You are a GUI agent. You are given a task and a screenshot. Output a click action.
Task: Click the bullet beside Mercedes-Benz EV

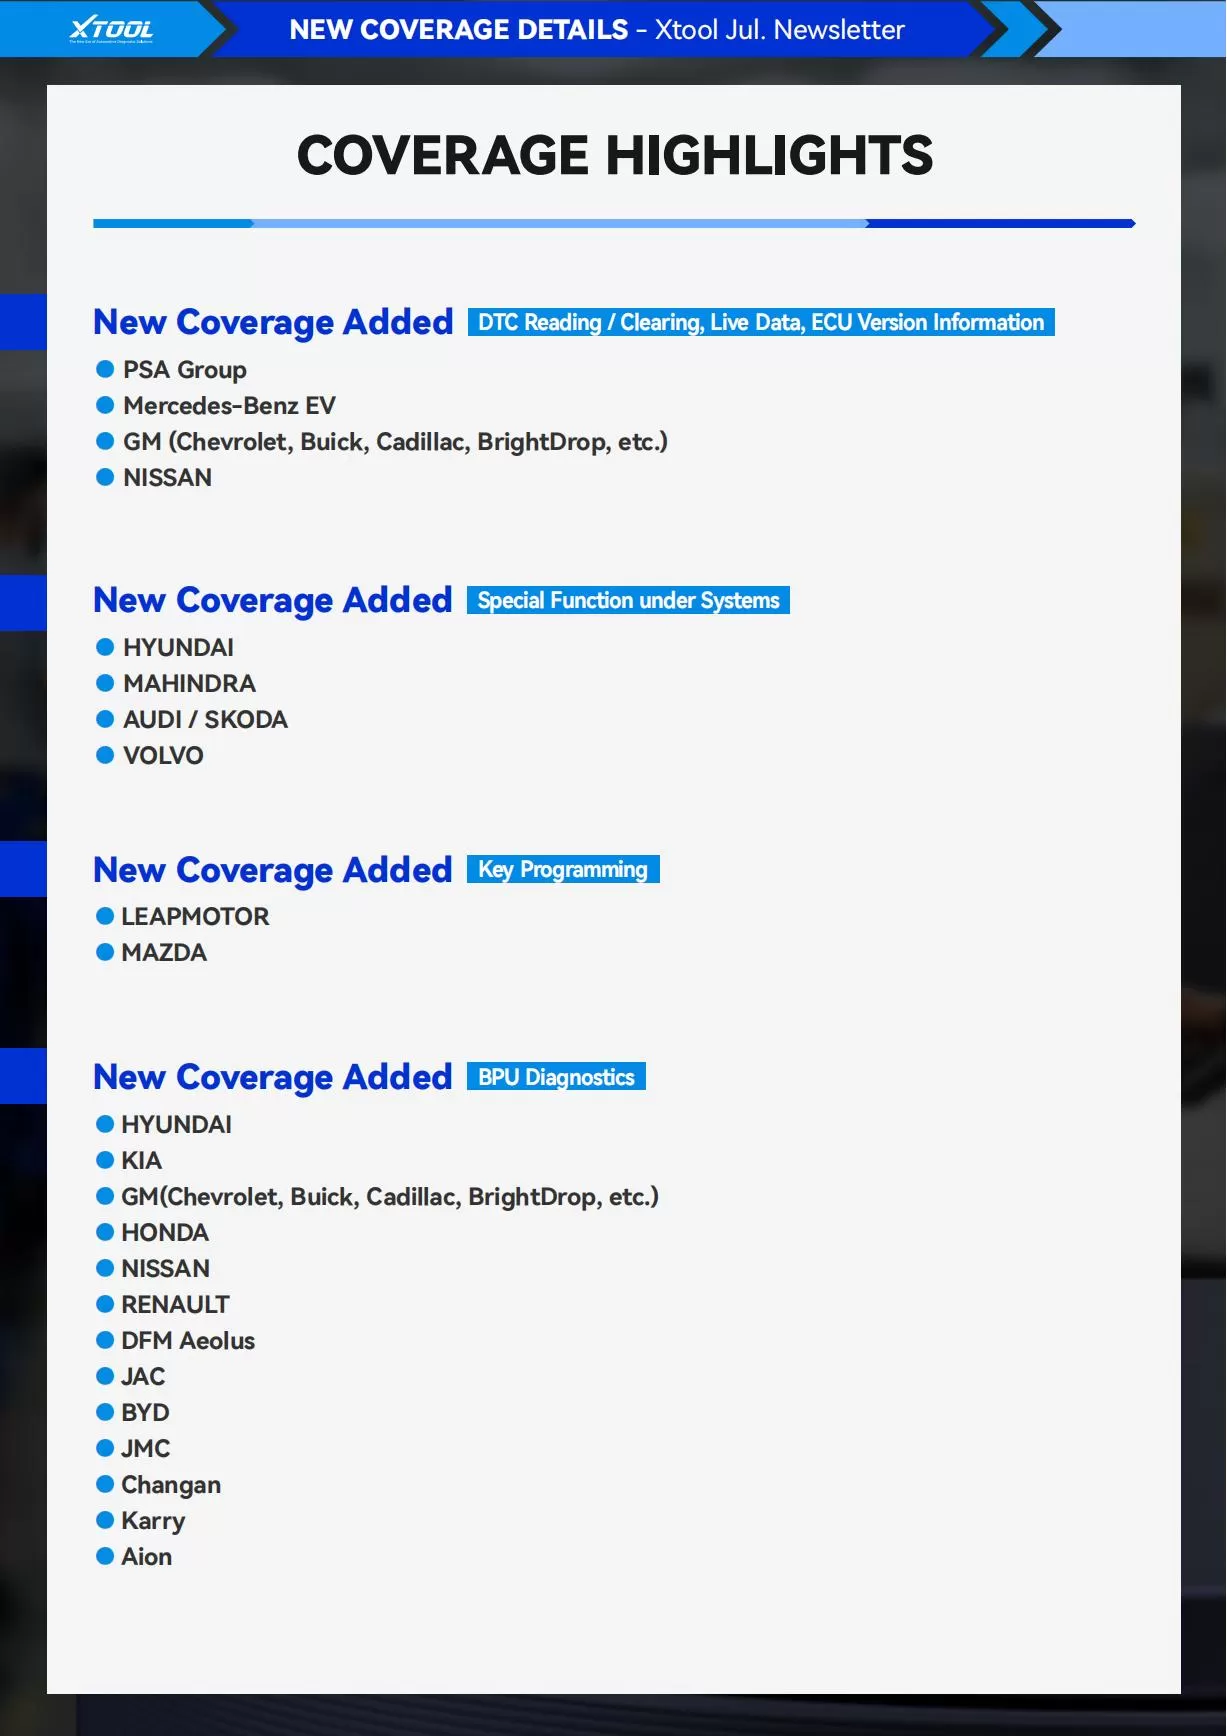click(x=105, y=405)
